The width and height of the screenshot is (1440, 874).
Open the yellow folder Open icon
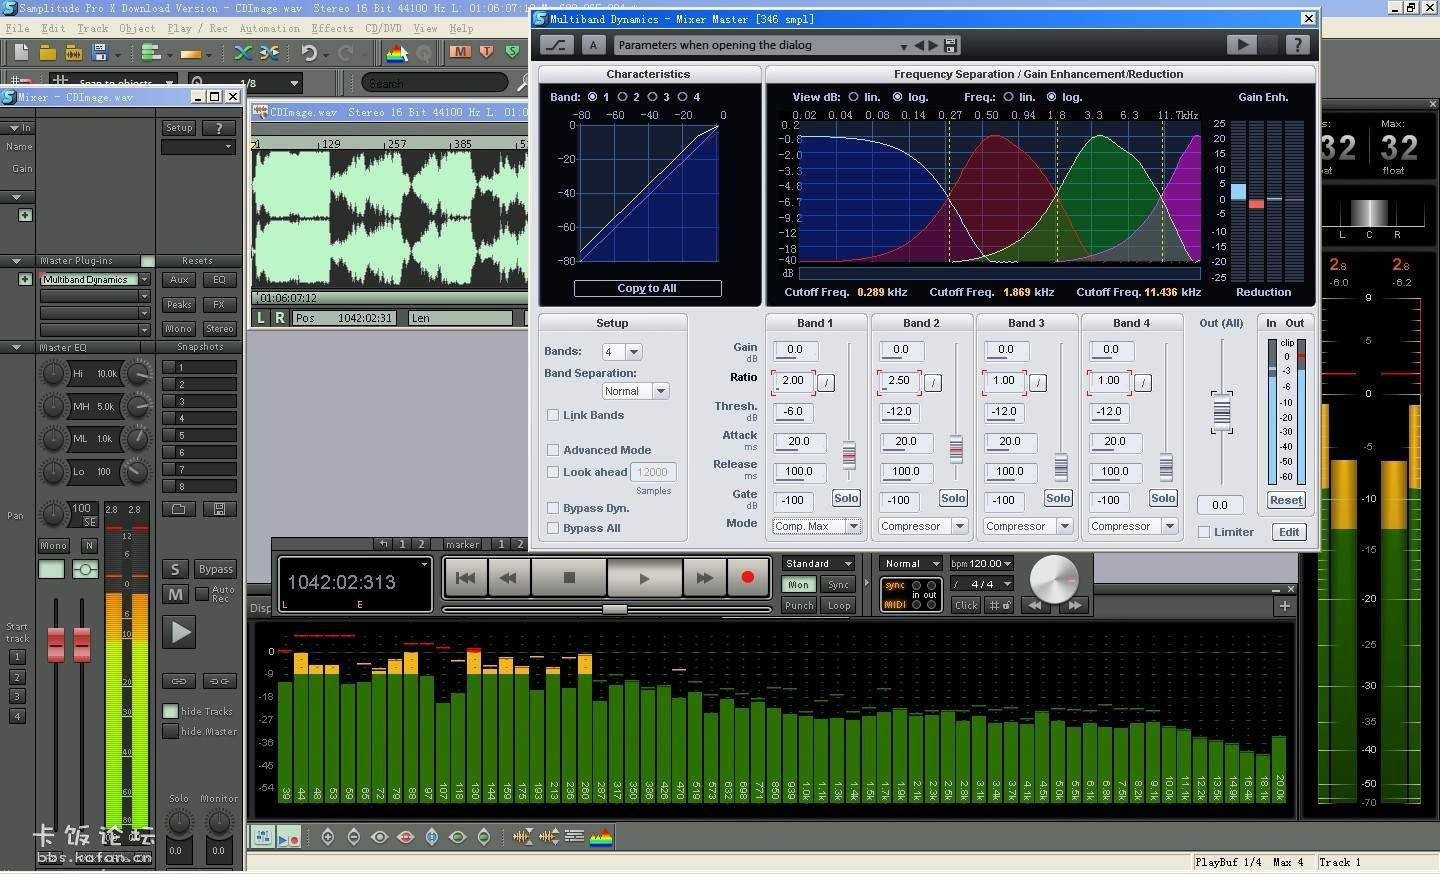coord(47,52)
